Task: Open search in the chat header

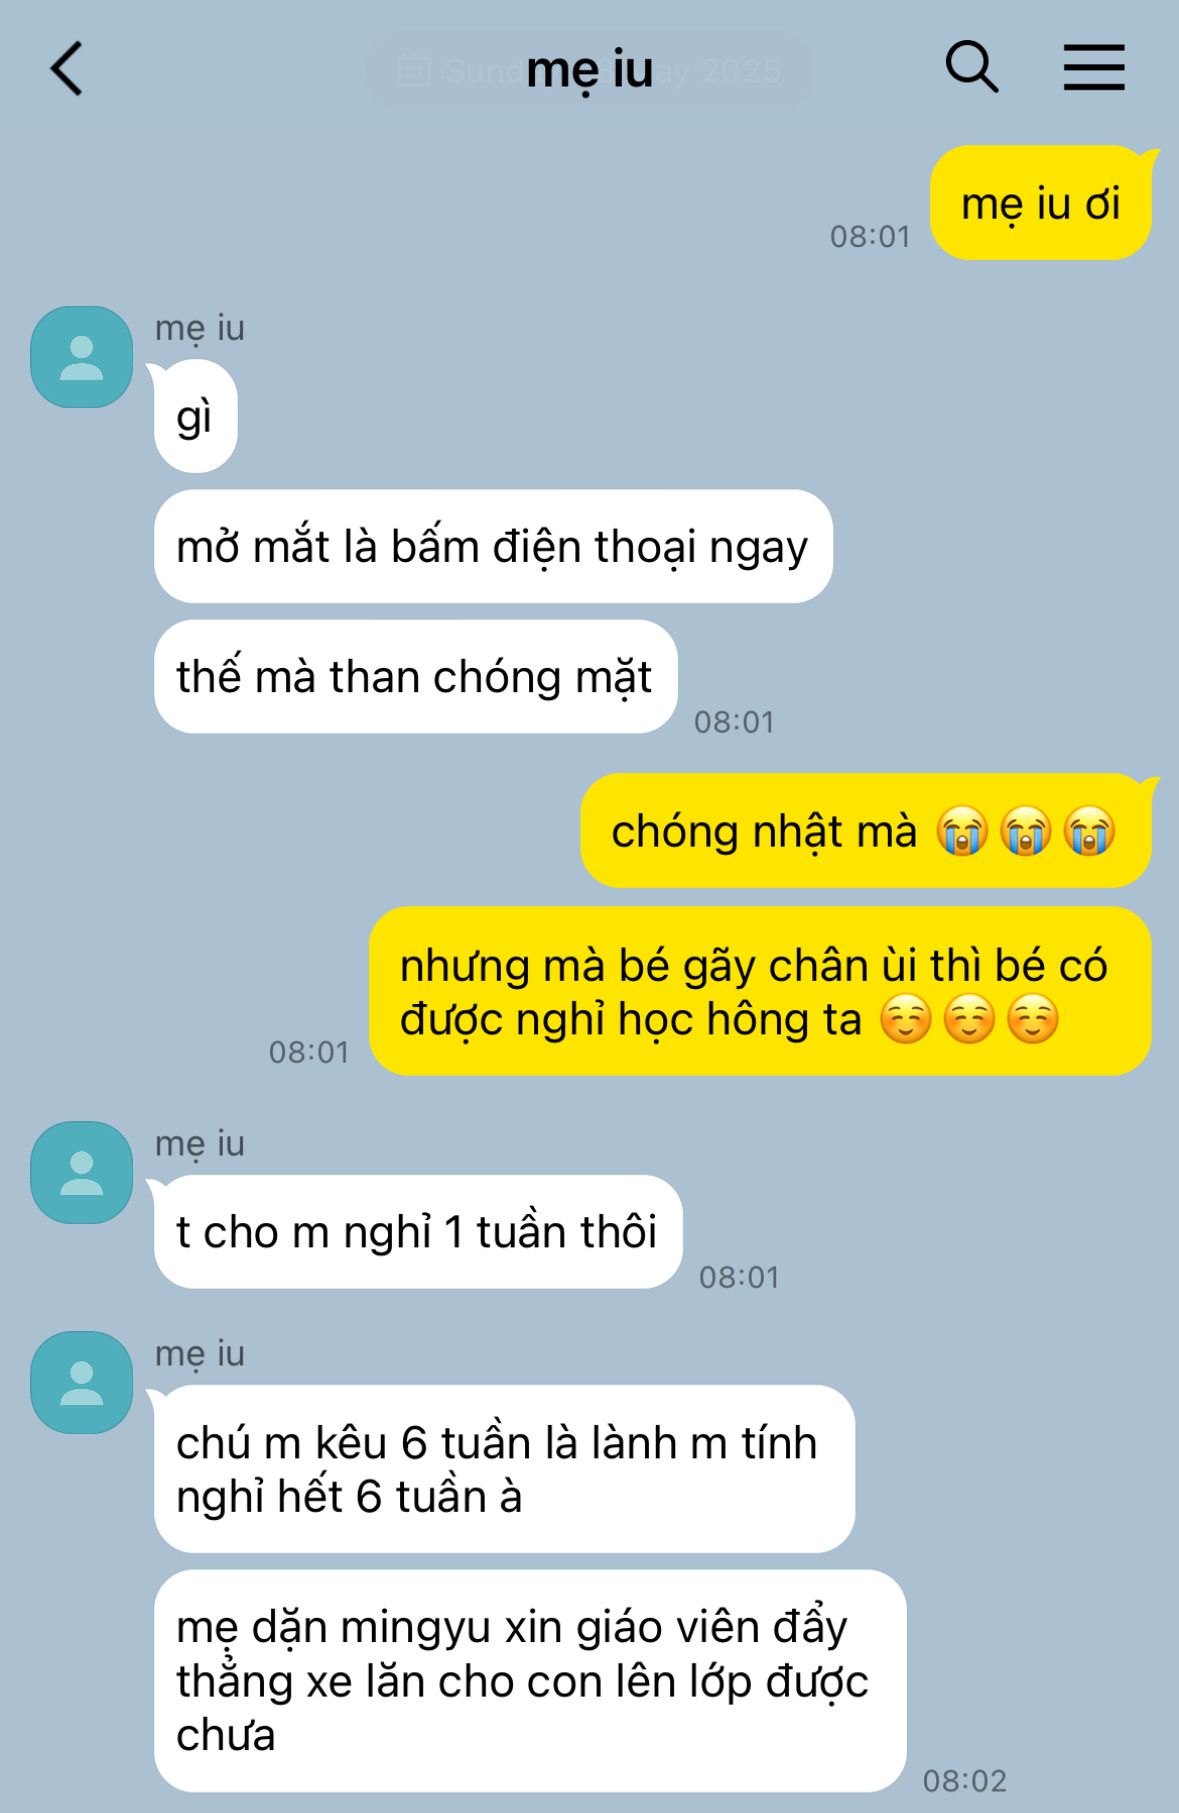Action: click(971, 67)
